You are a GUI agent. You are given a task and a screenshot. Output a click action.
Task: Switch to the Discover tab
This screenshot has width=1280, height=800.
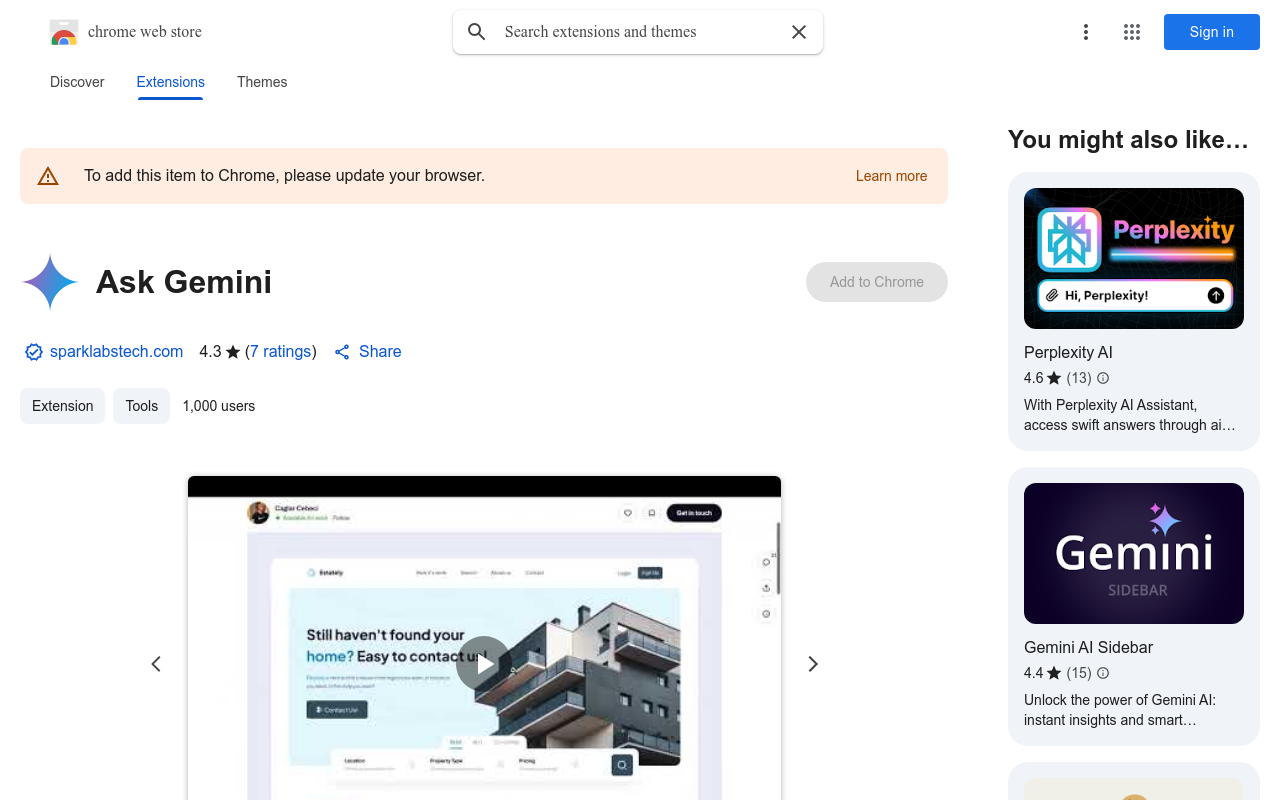tap(77, 82)
